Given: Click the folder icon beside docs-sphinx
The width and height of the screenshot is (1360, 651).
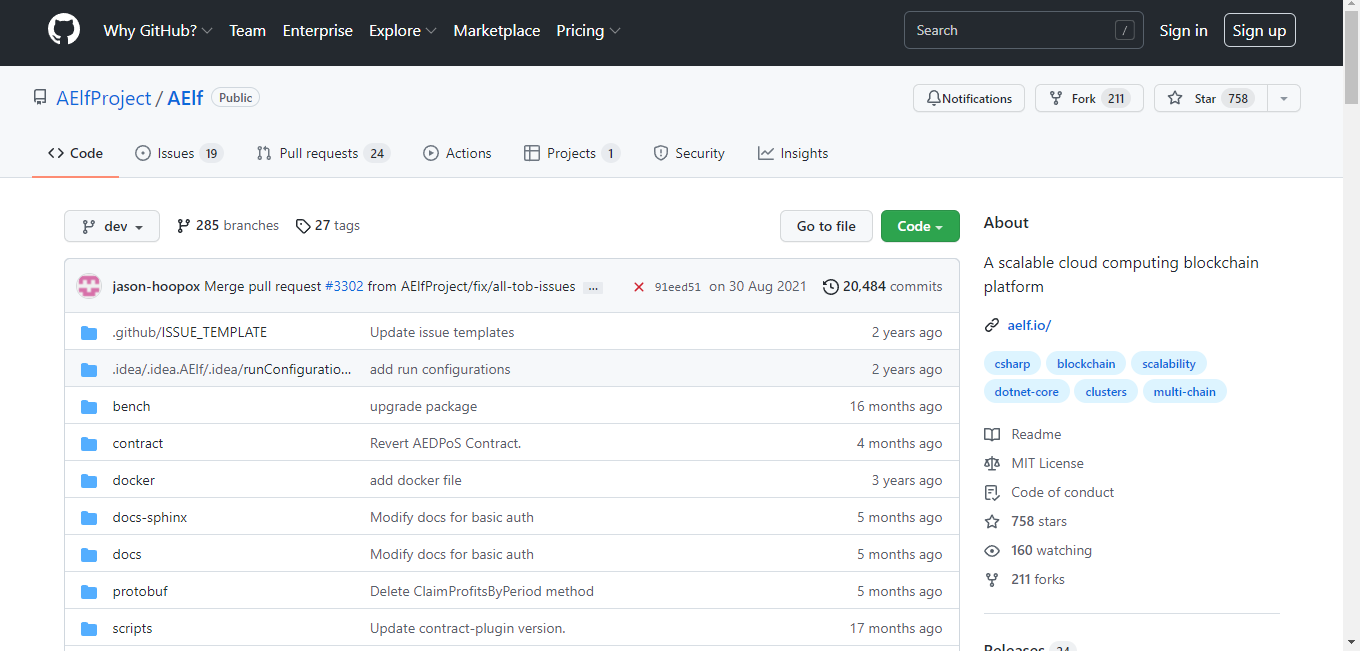Looking at the screenshot, I should point(89,518).
